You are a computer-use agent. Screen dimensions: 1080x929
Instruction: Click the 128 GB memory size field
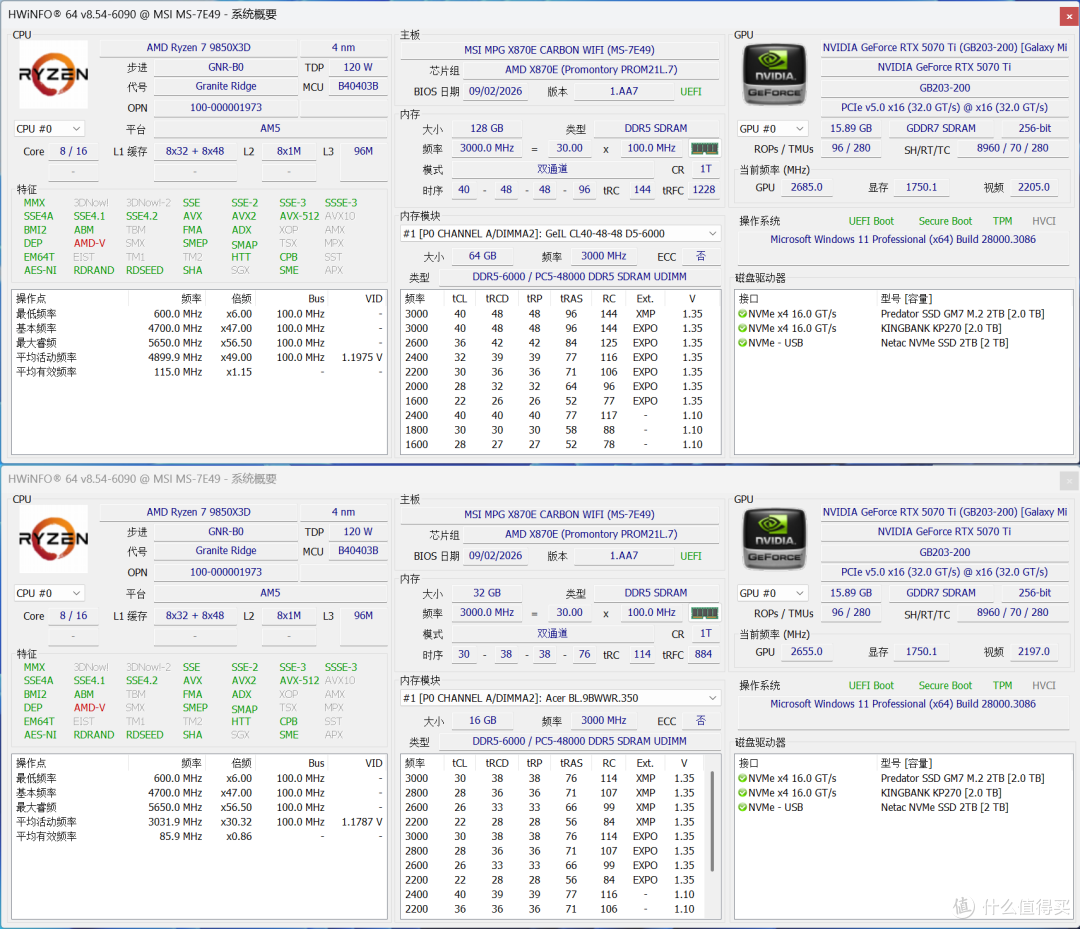(x=487, y=129)
